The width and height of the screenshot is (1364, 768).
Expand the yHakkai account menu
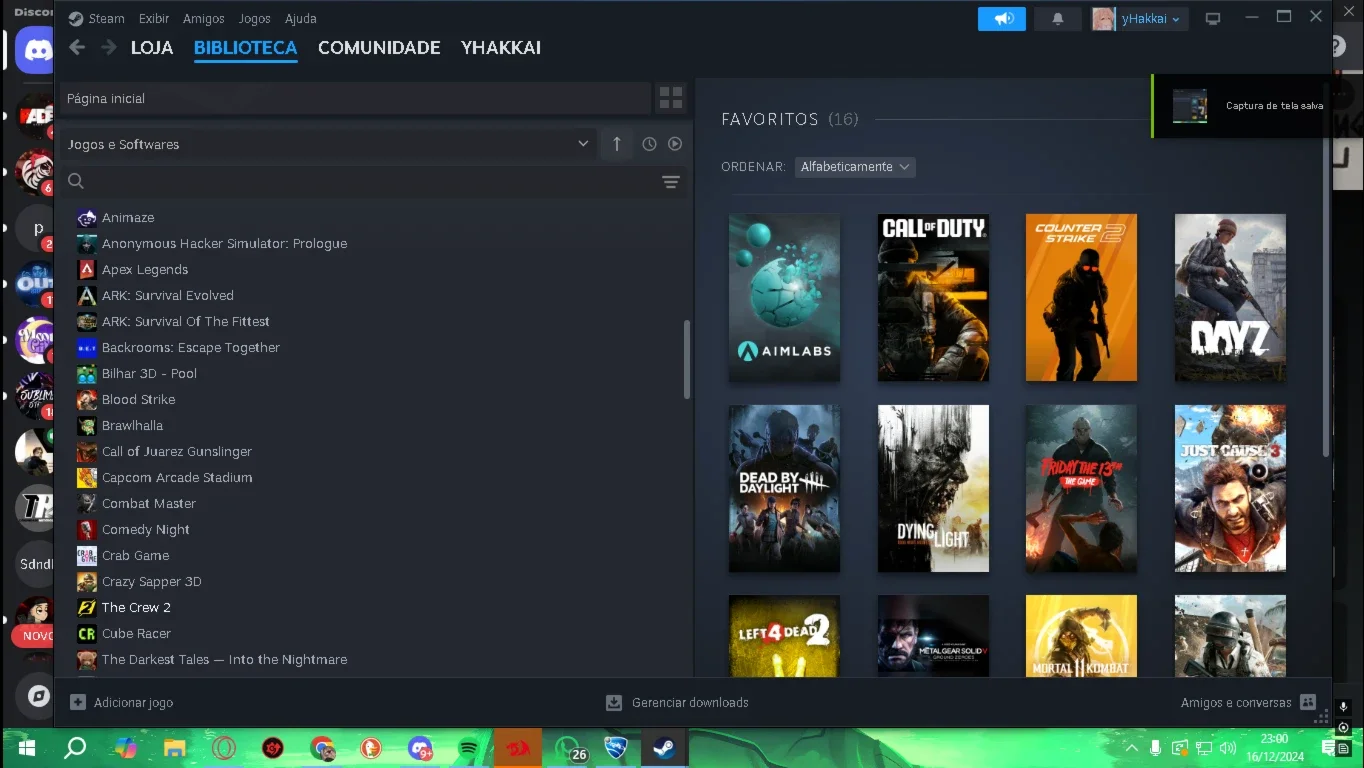(1139, 19)
